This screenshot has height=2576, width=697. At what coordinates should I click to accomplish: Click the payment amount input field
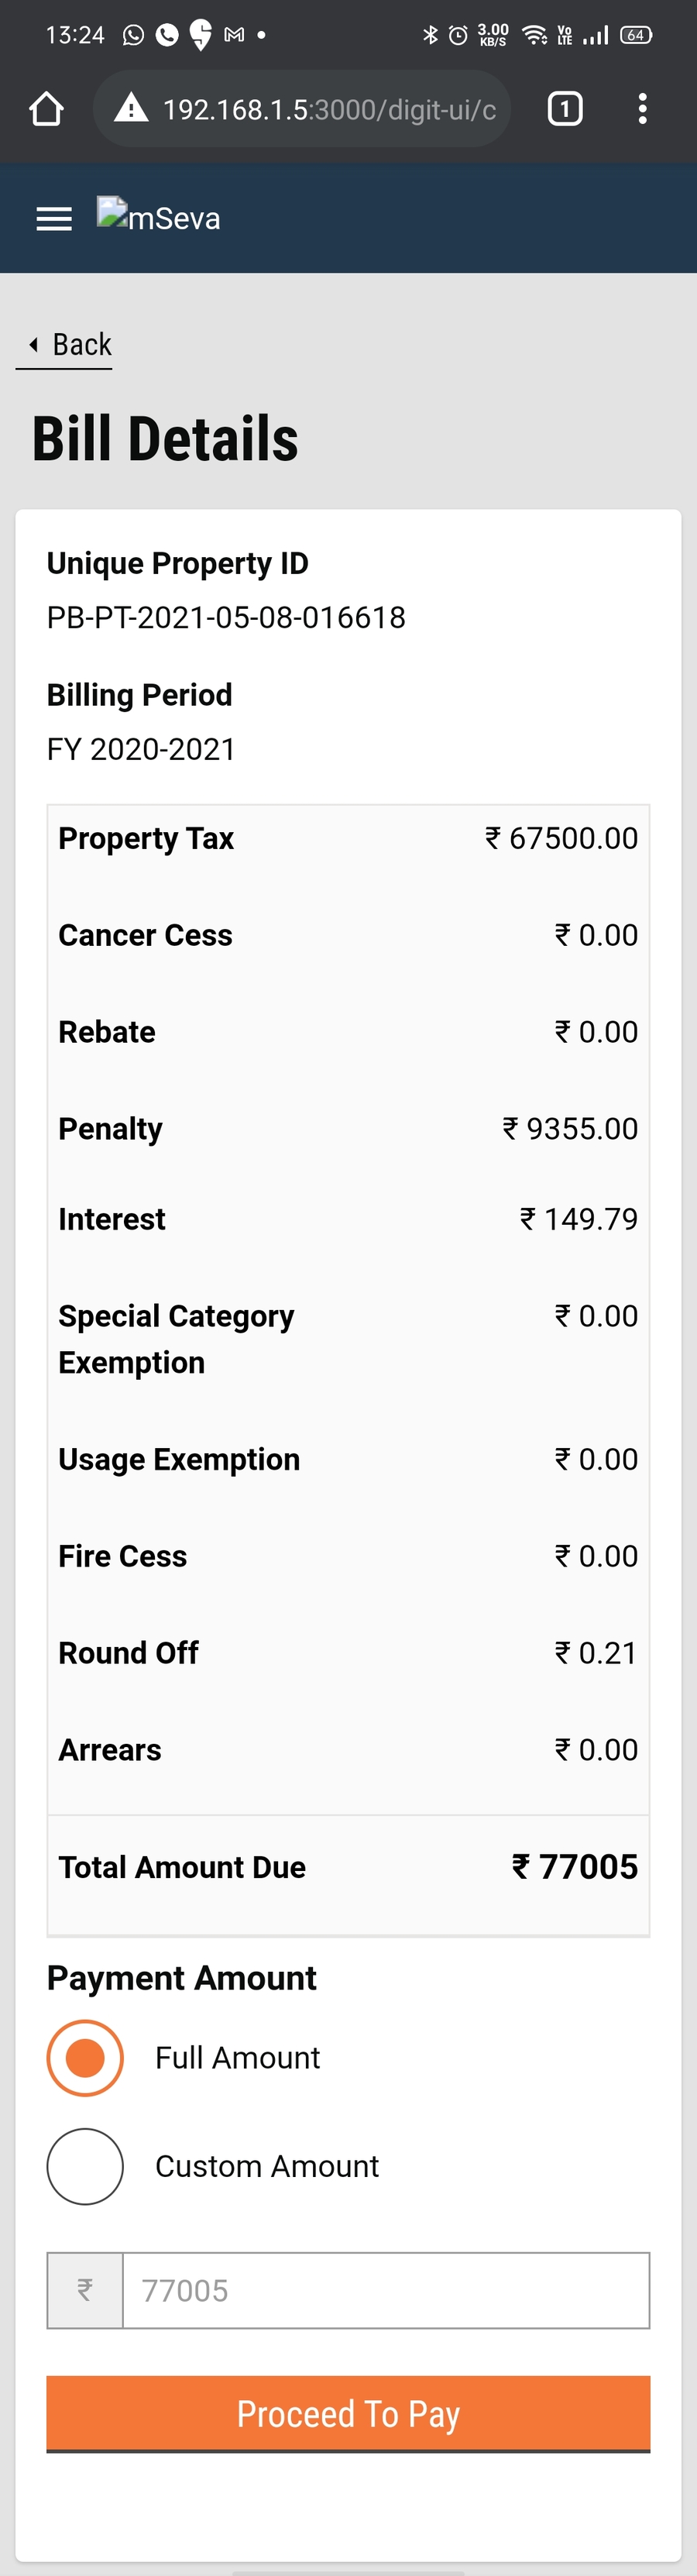(x=385, y=2290)
